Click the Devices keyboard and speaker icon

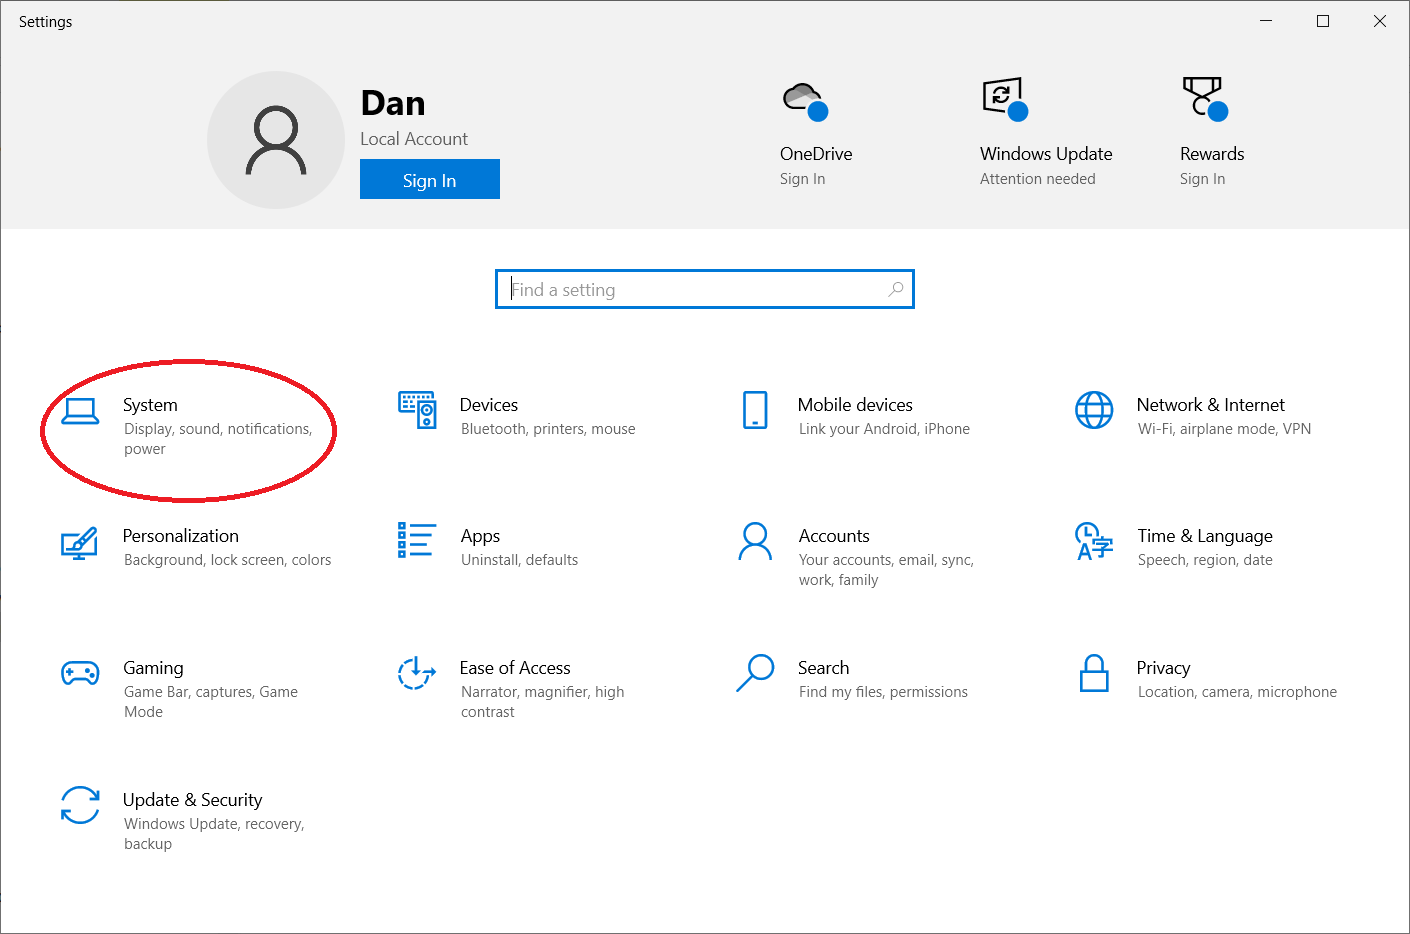coord(417,410)
